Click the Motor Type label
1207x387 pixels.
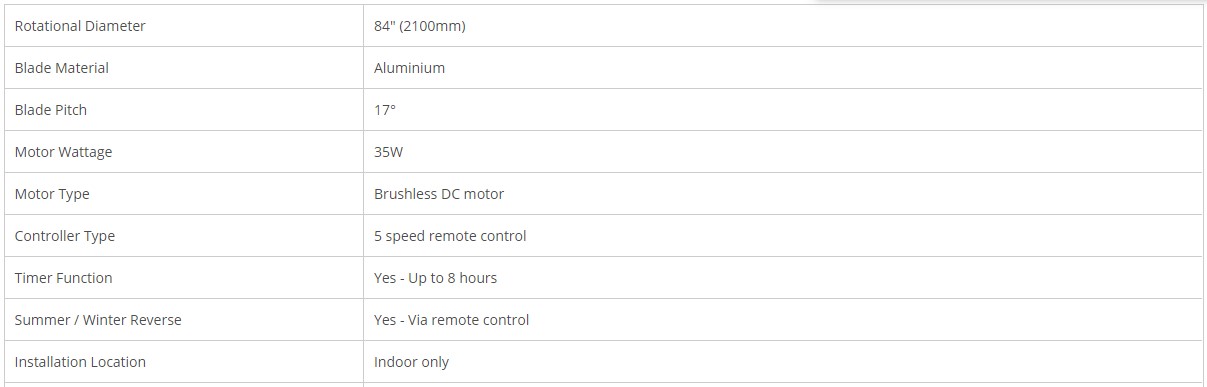pos(52,194)
